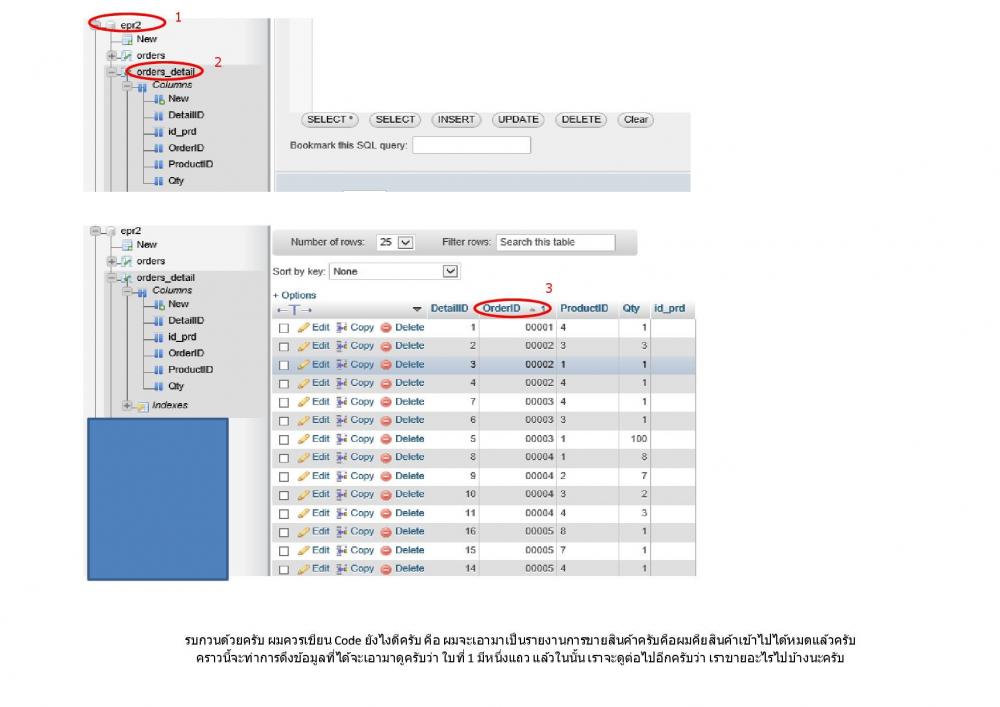
Task: Click the Copy icon in DetailID 7 row
Action: pyautogui.click(x=342, y=402)
